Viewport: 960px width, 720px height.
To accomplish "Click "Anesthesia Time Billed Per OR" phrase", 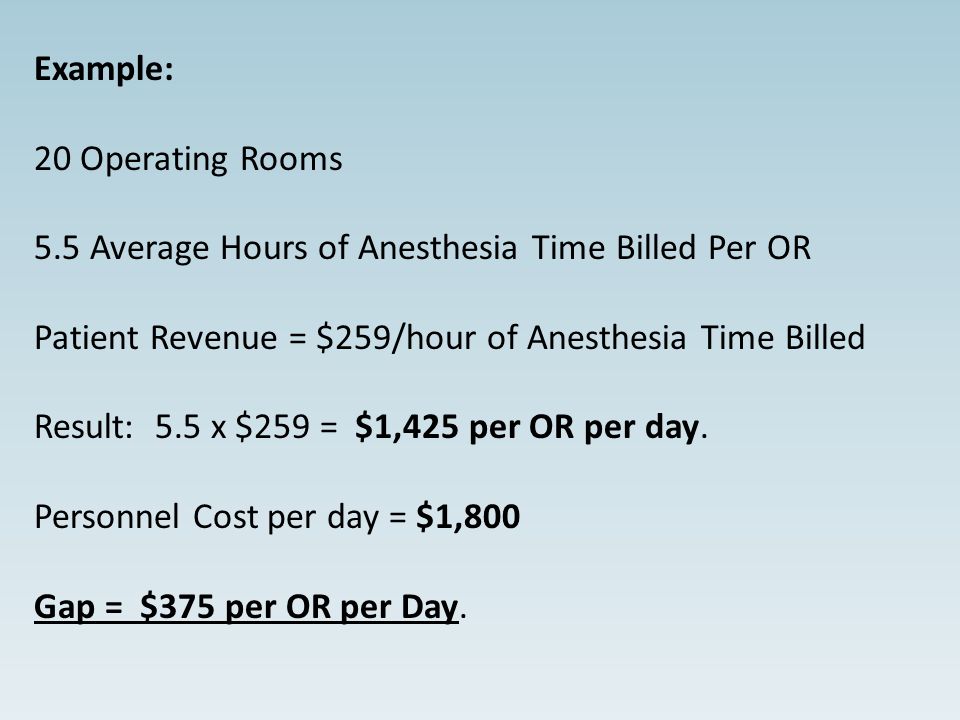I will tap(584, 248).
